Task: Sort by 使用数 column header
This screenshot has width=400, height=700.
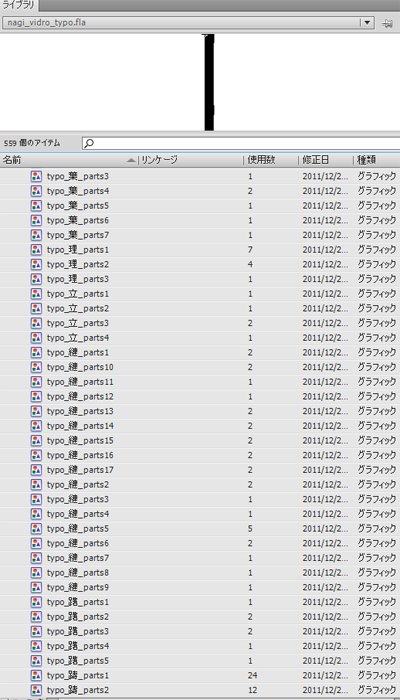Action: (x=261, y=160)
